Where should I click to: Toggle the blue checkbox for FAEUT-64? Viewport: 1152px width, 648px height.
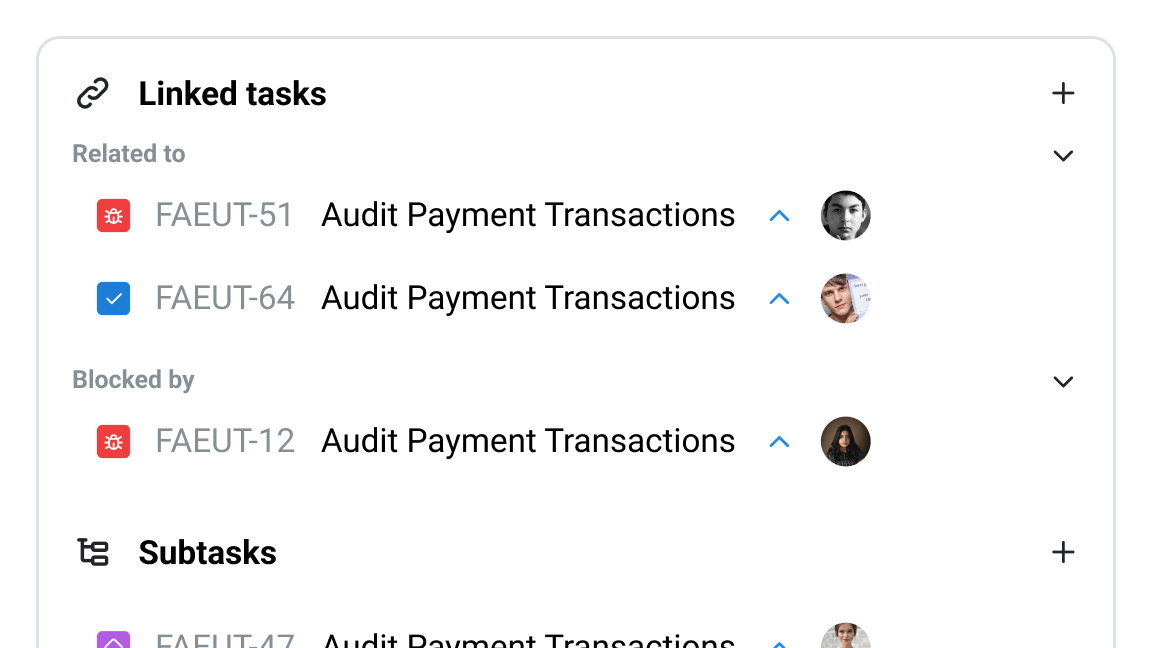[x=113, y=298]
